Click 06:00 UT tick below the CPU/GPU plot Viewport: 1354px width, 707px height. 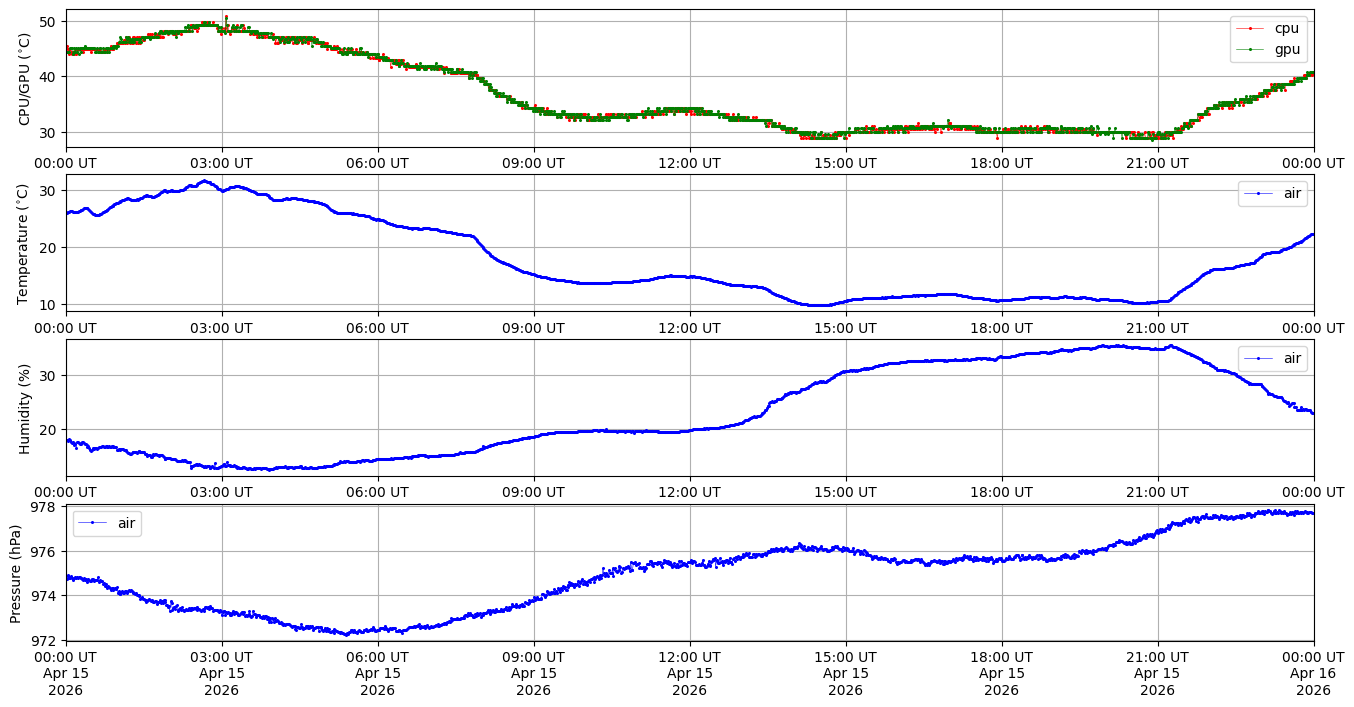coord(377,163)
